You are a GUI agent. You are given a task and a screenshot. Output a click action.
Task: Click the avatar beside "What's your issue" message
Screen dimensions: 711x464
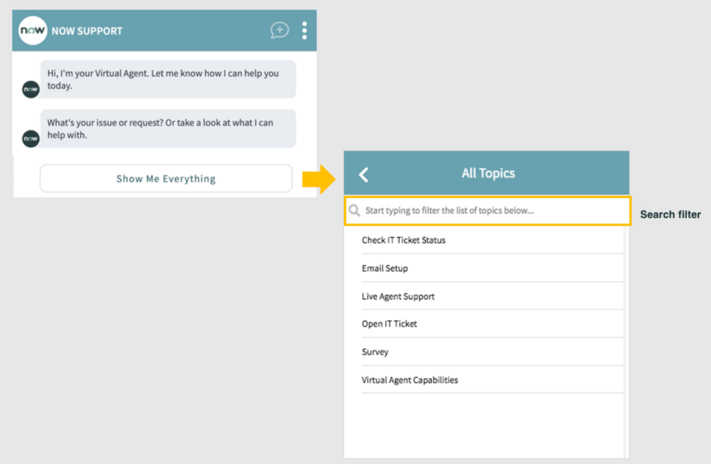click(31, 139)
